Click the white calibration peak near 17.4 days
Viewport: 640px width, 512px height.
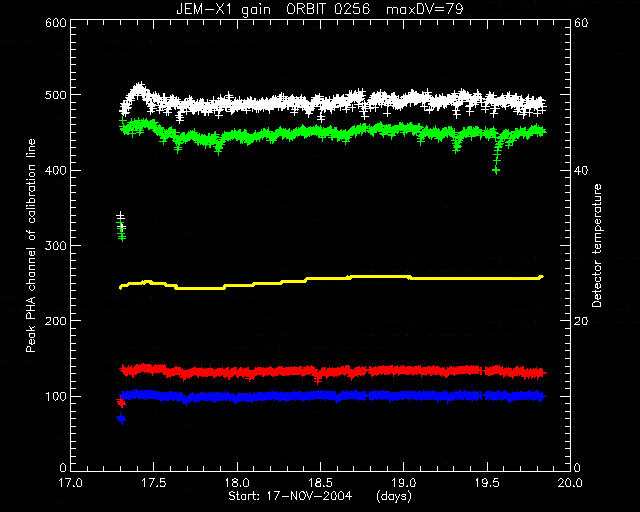click(x=139, y=89)
